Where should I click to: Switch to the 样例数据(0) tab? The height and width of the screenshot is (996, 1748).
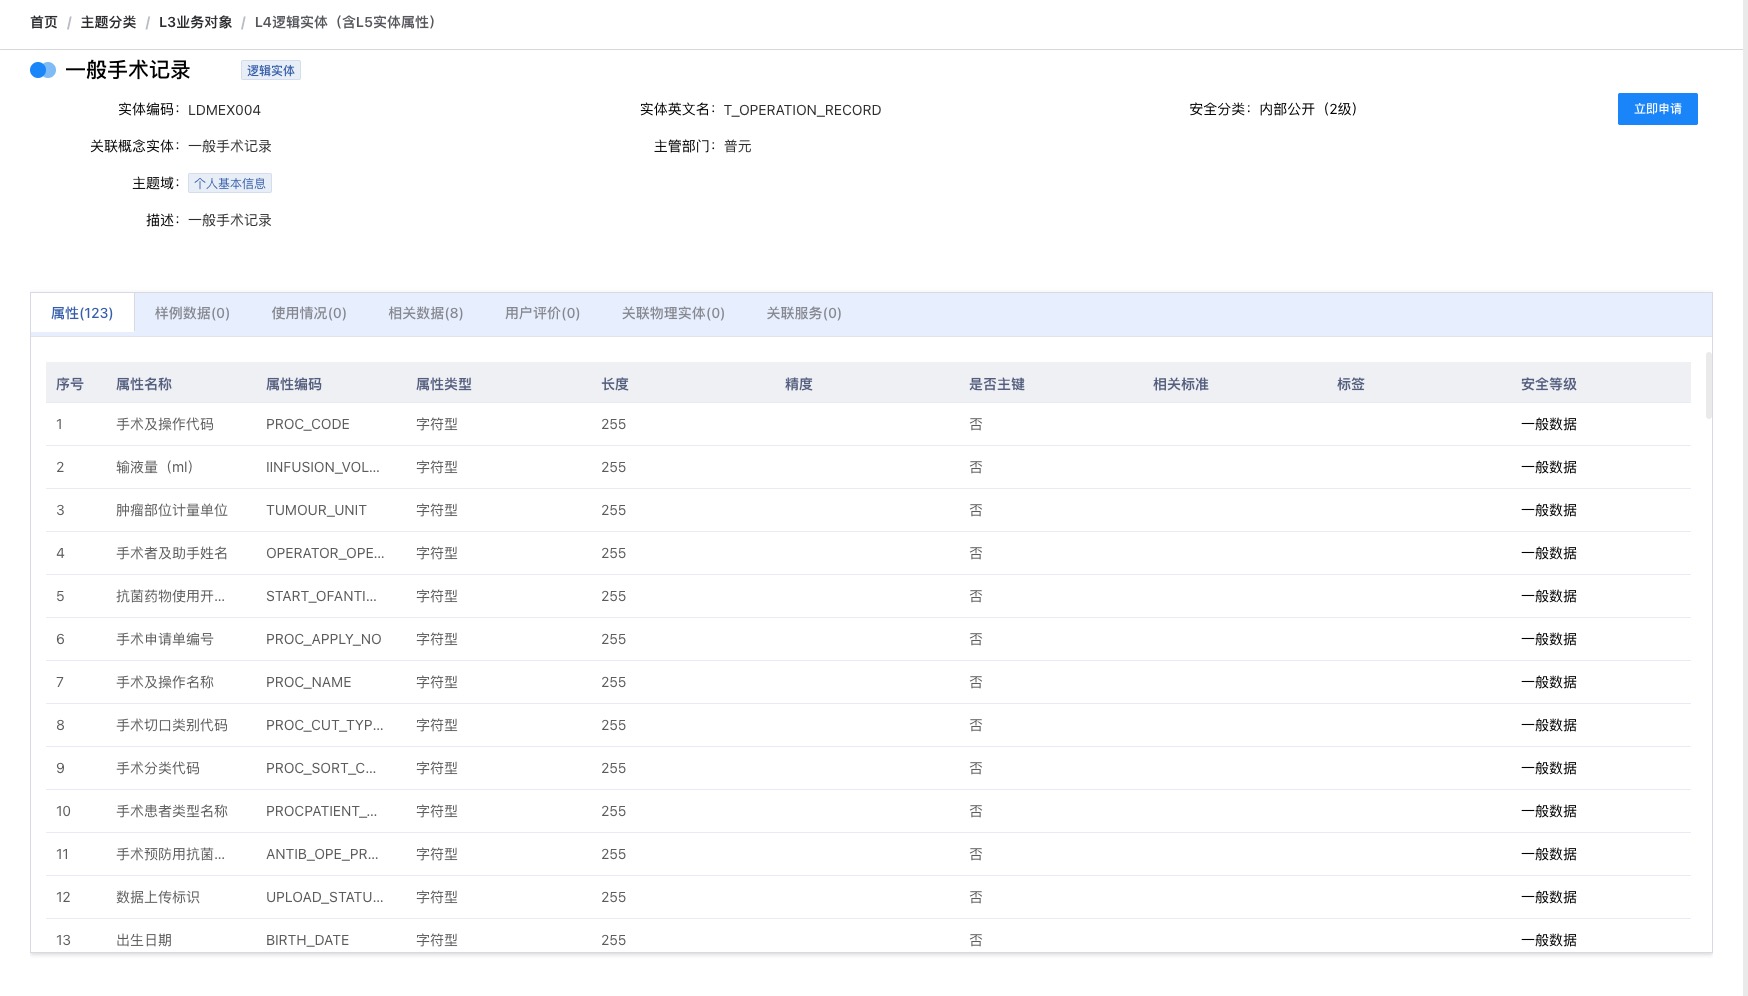click(x=192, y=313)
